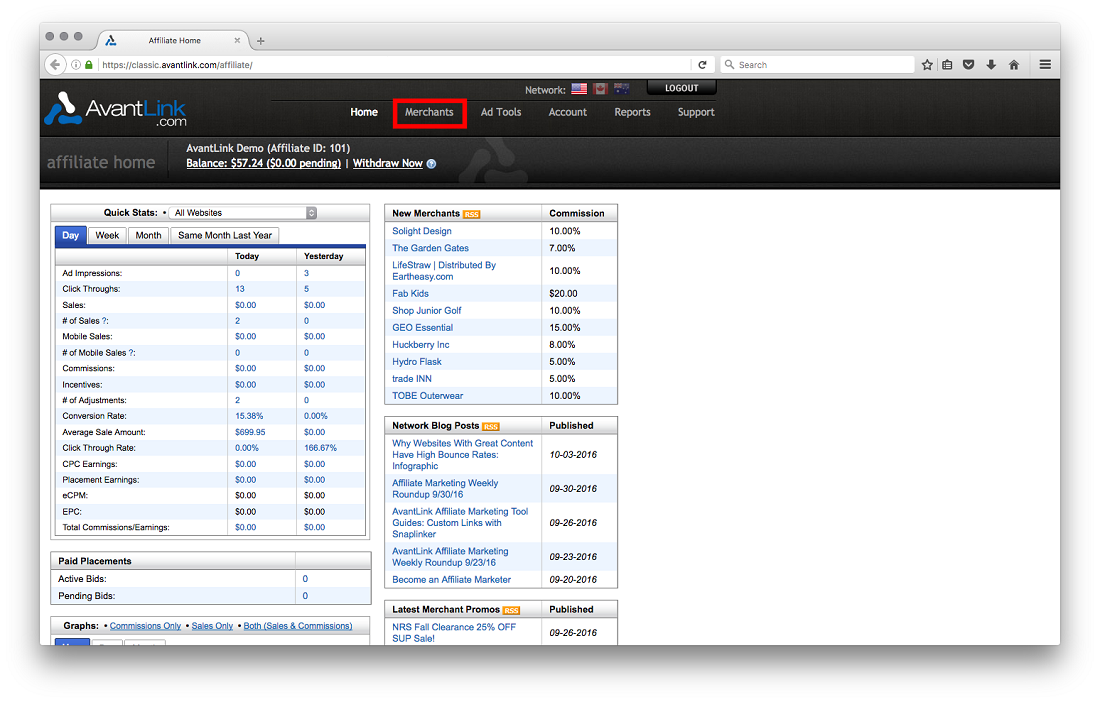Viewport: 1100px width, 702px height.
Task: Bookmark this page with the star icon
Action: (927, 65)
